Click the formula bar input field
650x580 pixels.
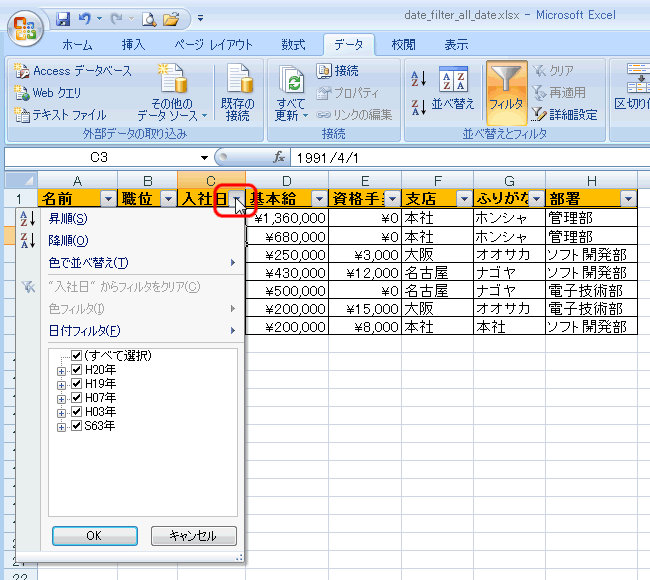[470, 158]
